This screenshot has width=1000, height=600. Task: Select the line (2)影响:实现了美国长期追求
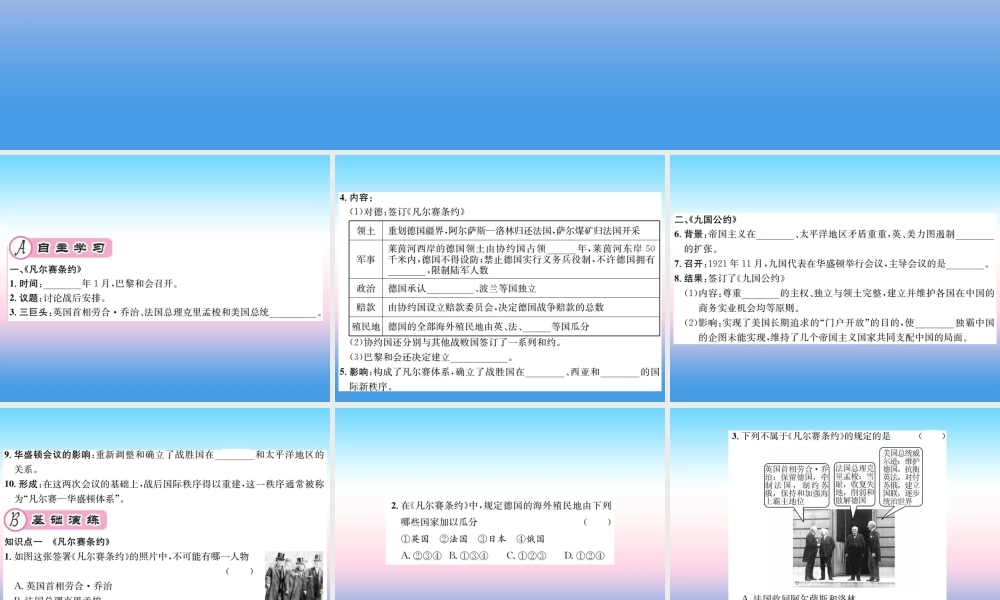click(x=839, y=330)
